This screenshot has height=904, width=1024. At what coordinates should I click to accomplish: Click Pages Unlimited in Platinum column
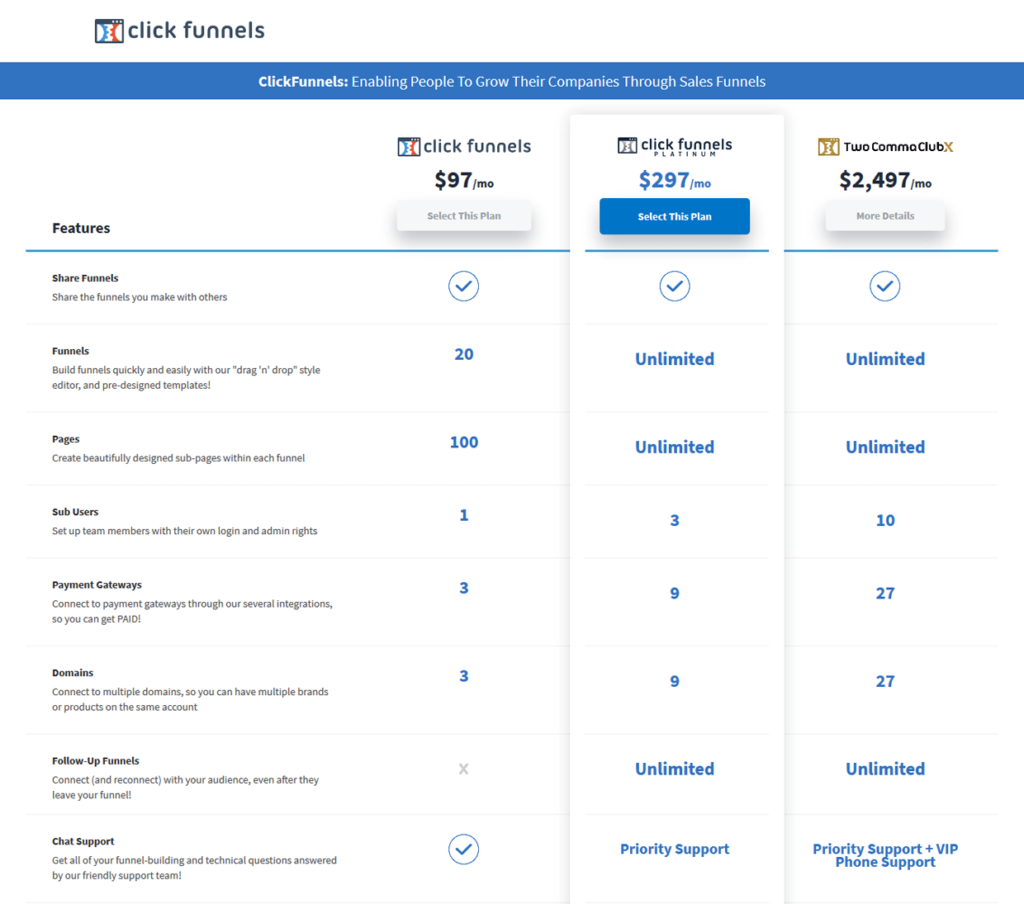[675, 447]
